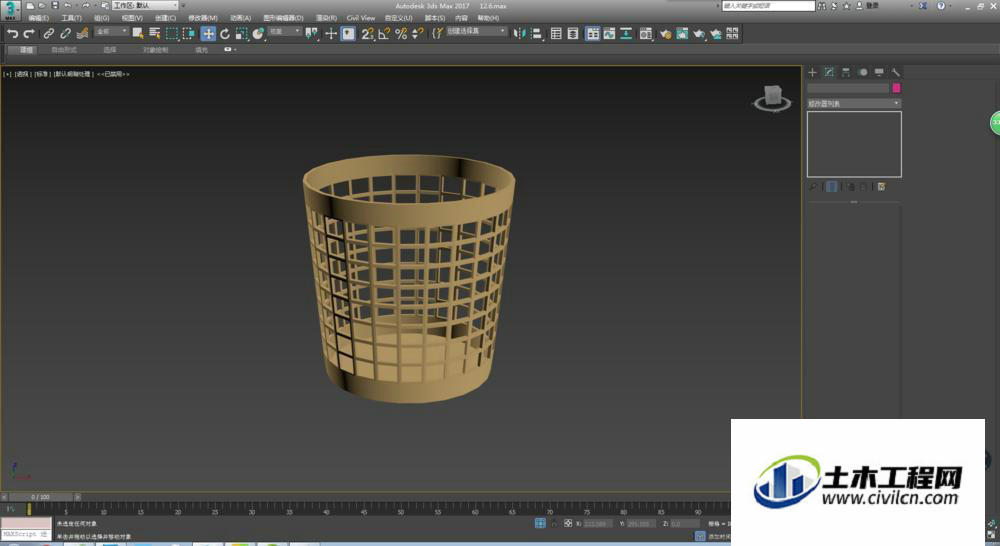Activate the Select and Rotate tool
1000x546 pixels.
click(224, 33)
